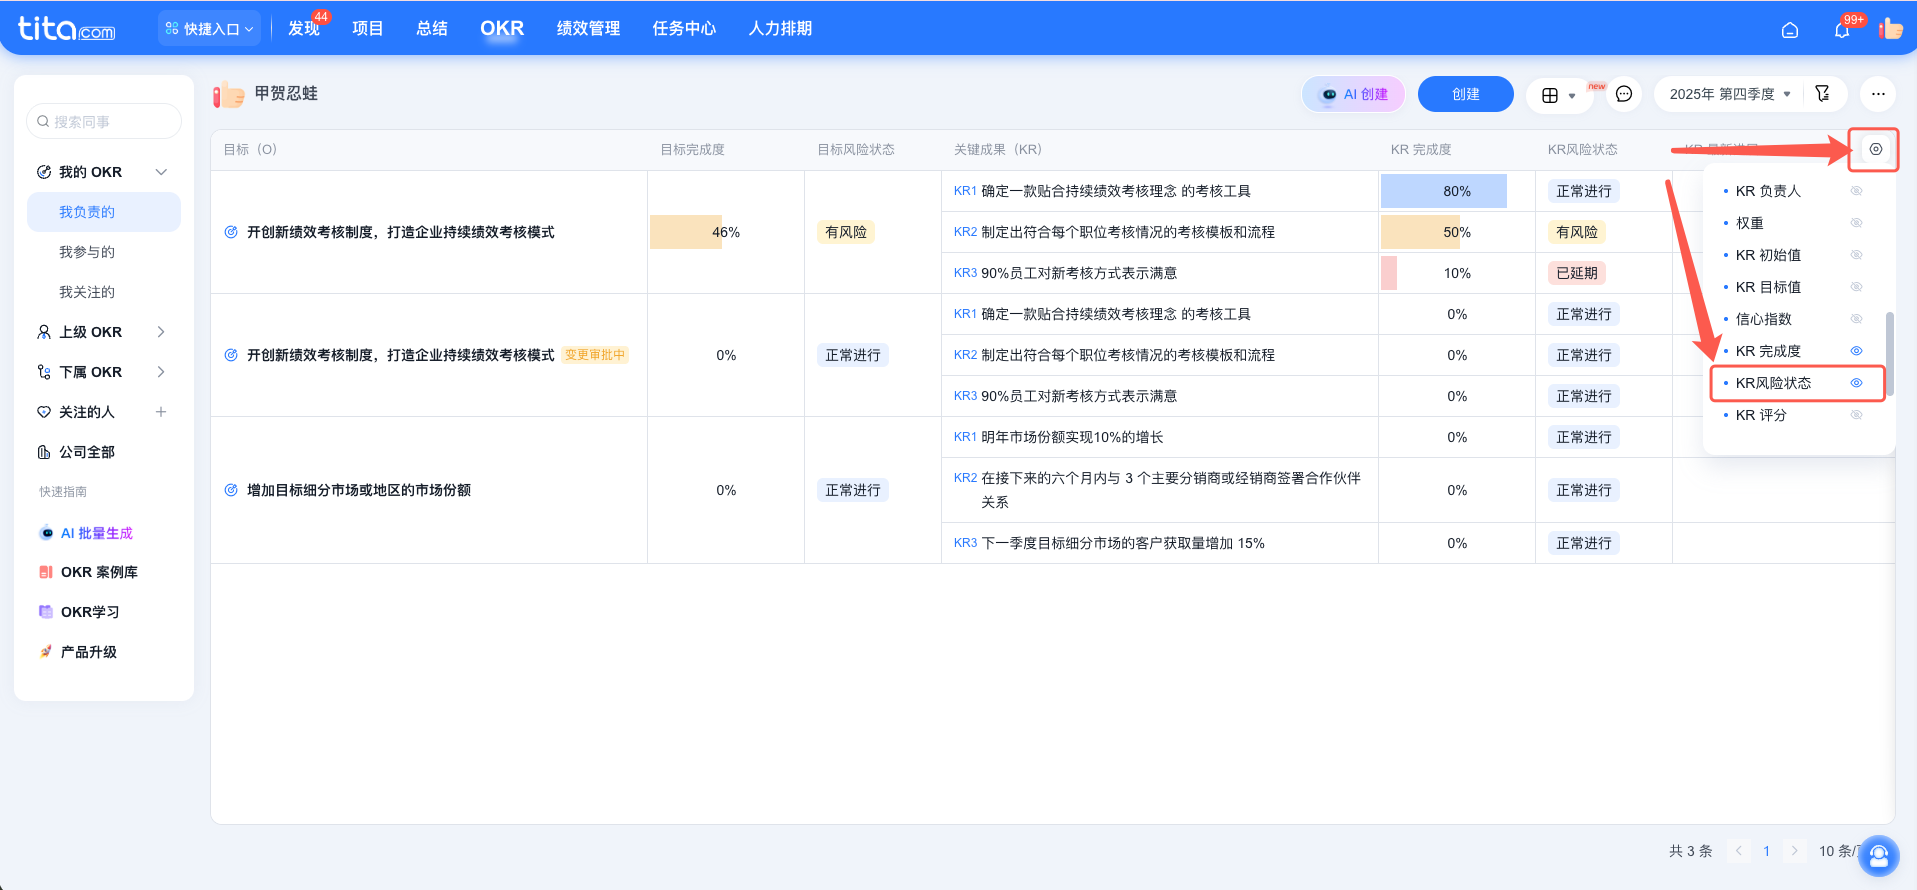
Task: Hide the KR风险状态 column
Action: click(x=1856, y=383)
